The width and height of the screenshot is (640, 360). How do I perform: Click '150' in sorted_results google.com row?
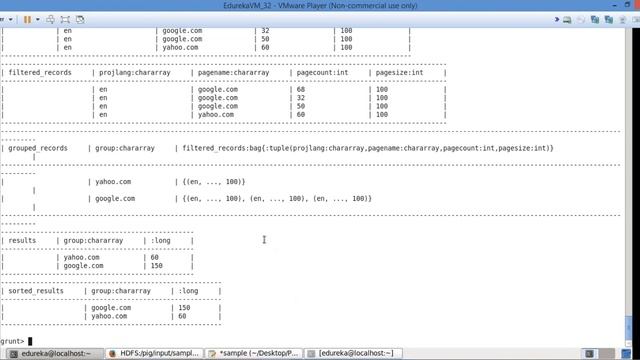[184, 308]
